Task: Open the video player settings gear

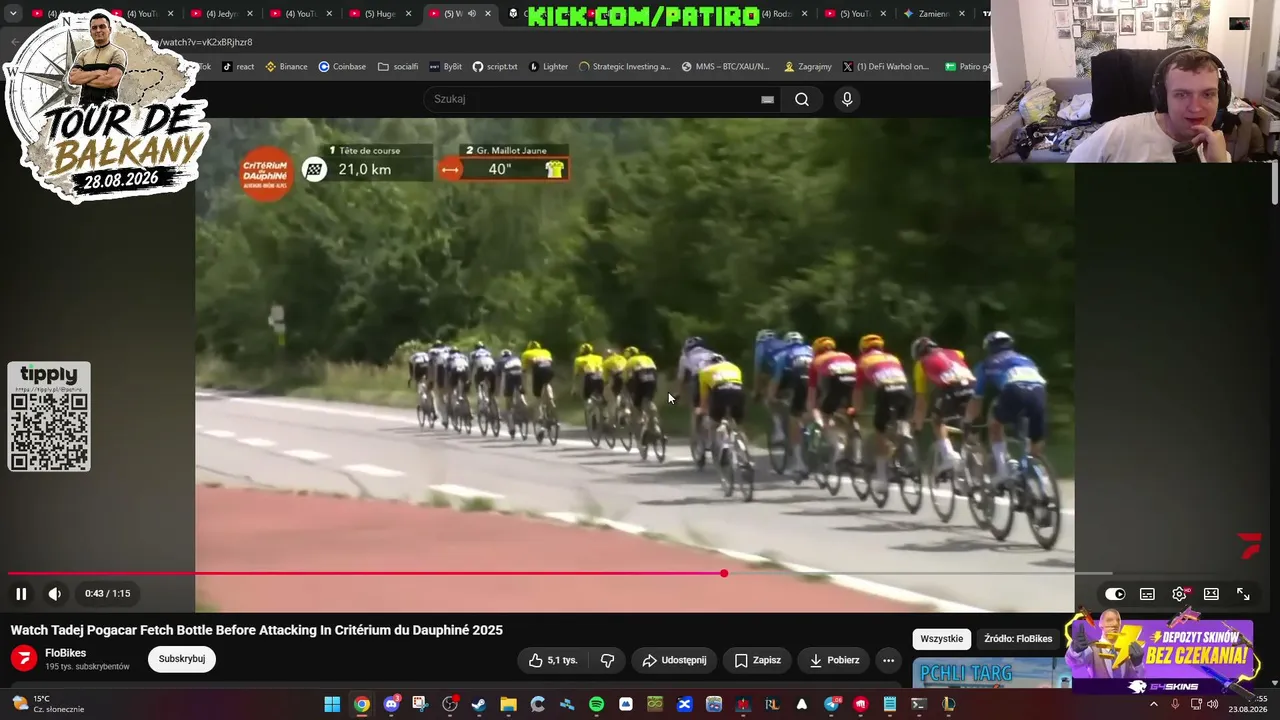Action: [1179, 594]
